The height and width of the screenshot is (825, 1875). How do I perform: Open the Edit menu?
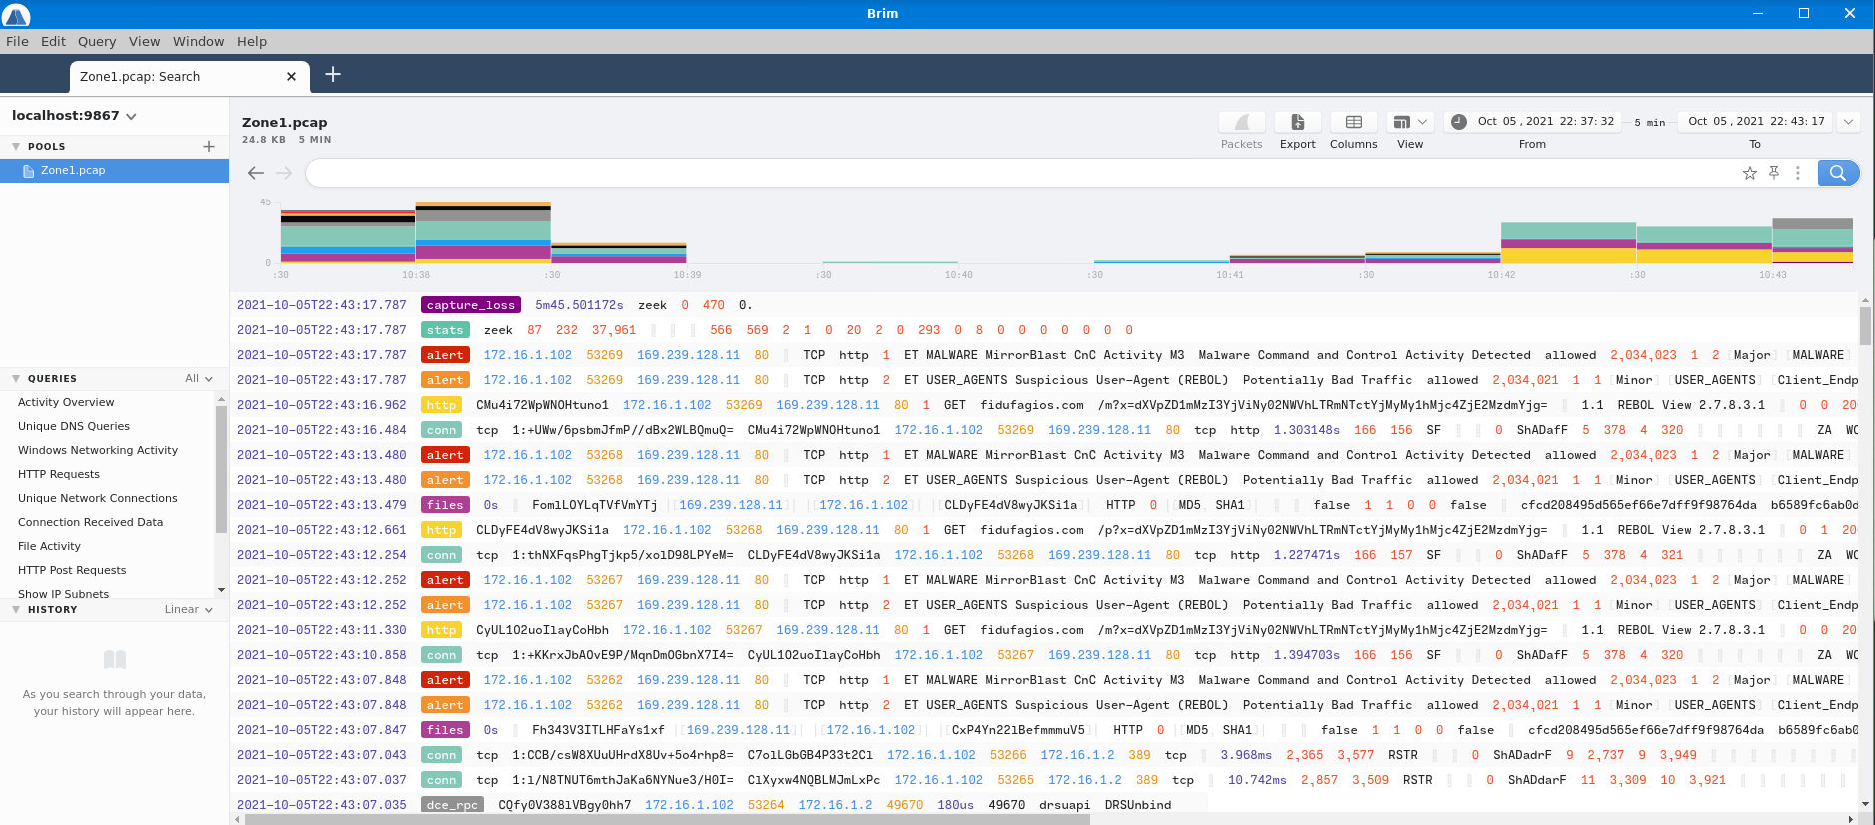pyautogui.click(x=53, y=41)
